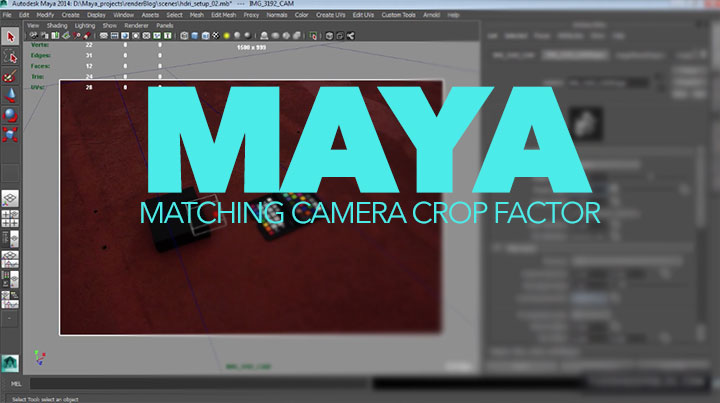The width and height of the screenshot is (720, 403).
Task: Pick the Paint Selection tool
Action: [x=10, y=76]
